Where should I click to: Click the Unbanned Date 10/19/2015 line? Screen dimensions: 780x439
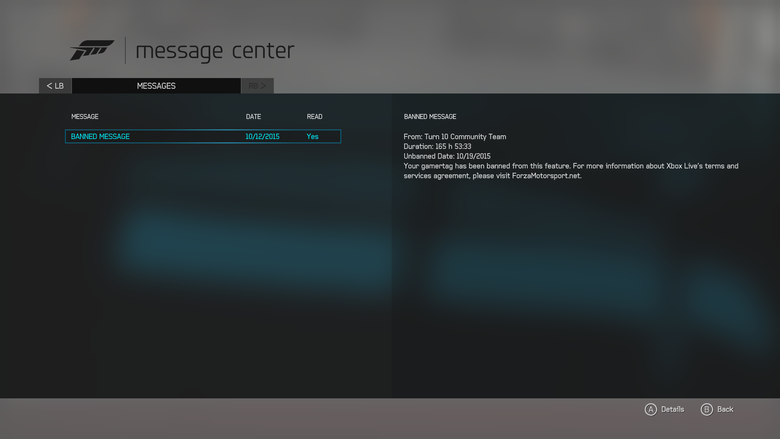click(447, 156)
